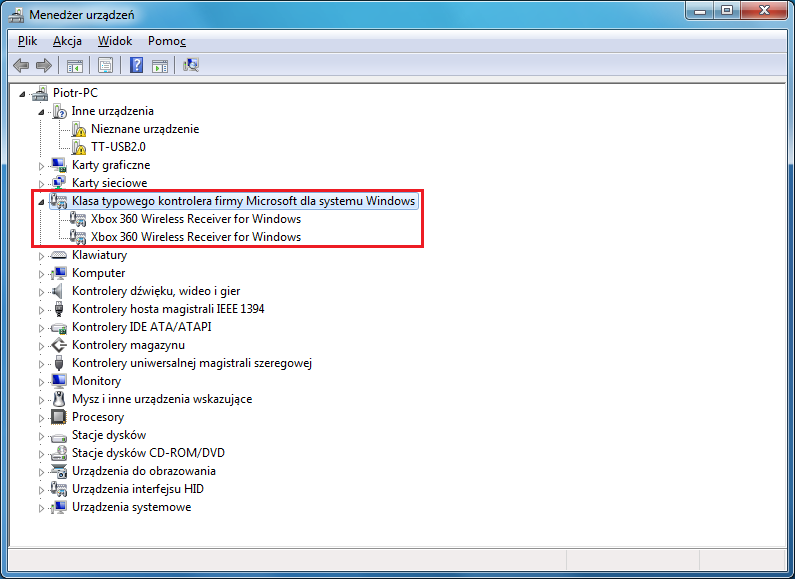Expand the Stacje dysków CD-ROM/DVD branch
The width and height of the screenshot is (795, 579).
[42, 454]
